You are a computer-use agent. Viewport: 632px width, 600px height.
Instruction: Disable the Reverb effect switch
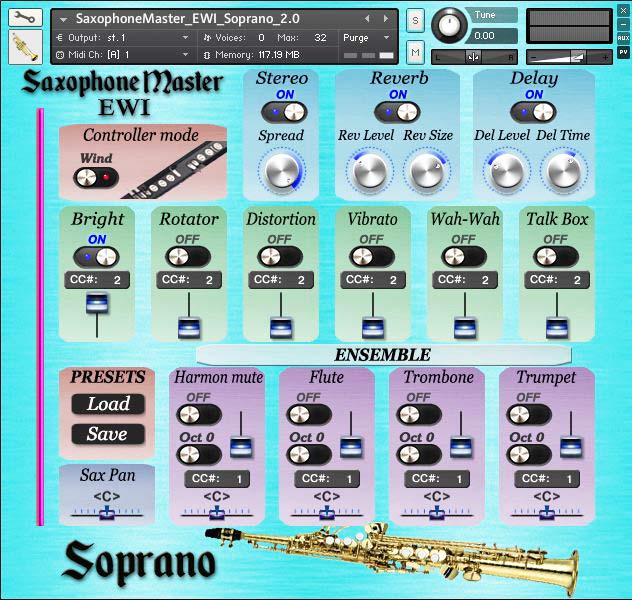tap(397, 112)
